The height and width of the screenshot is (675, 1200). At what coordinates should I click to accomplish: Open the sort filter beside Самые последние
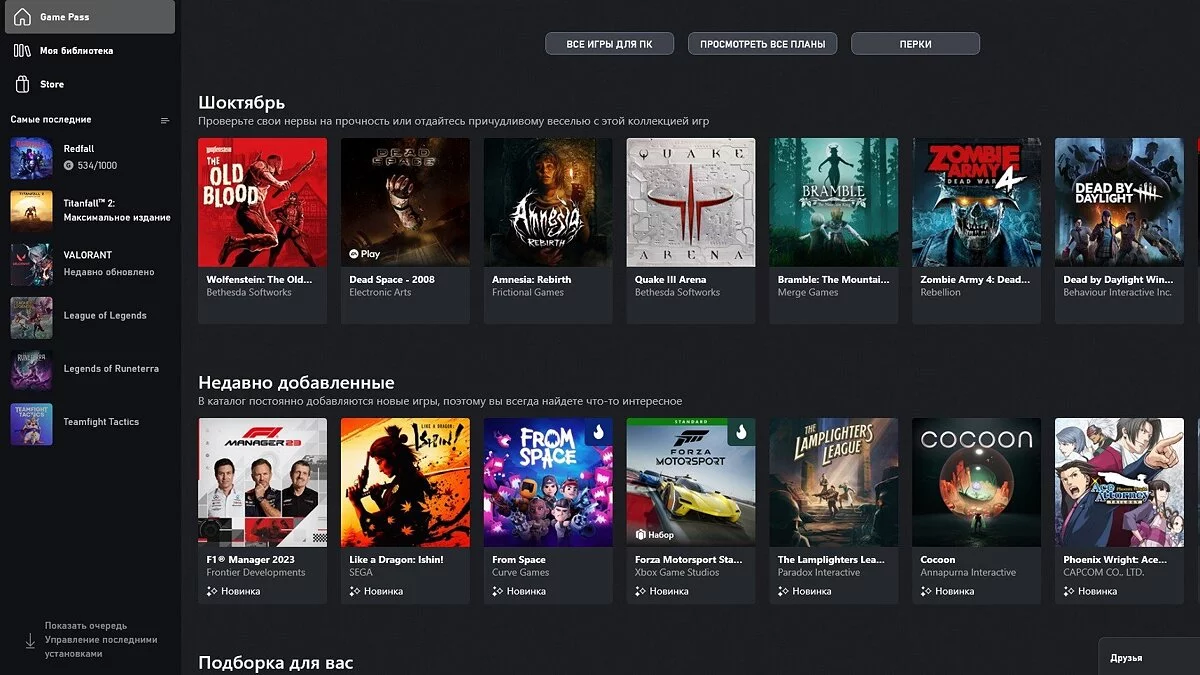pos(165,121)
